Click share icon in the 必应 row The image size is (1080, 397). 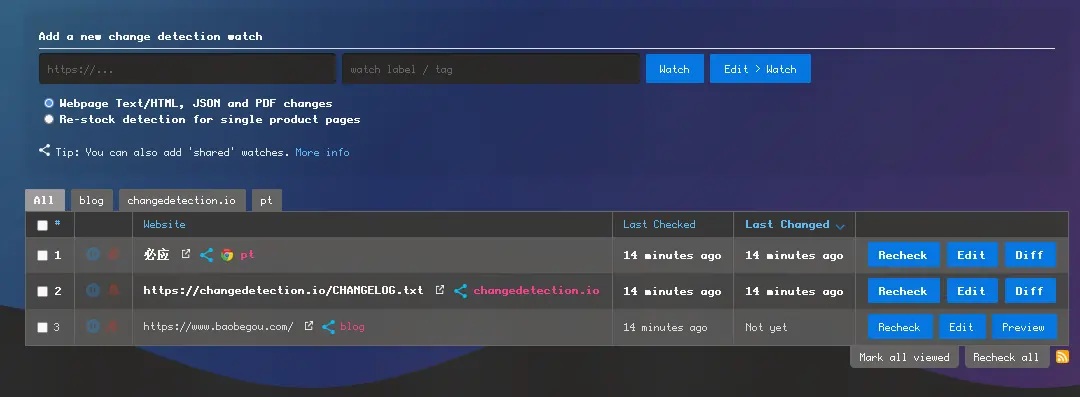(x=206, y=255)
